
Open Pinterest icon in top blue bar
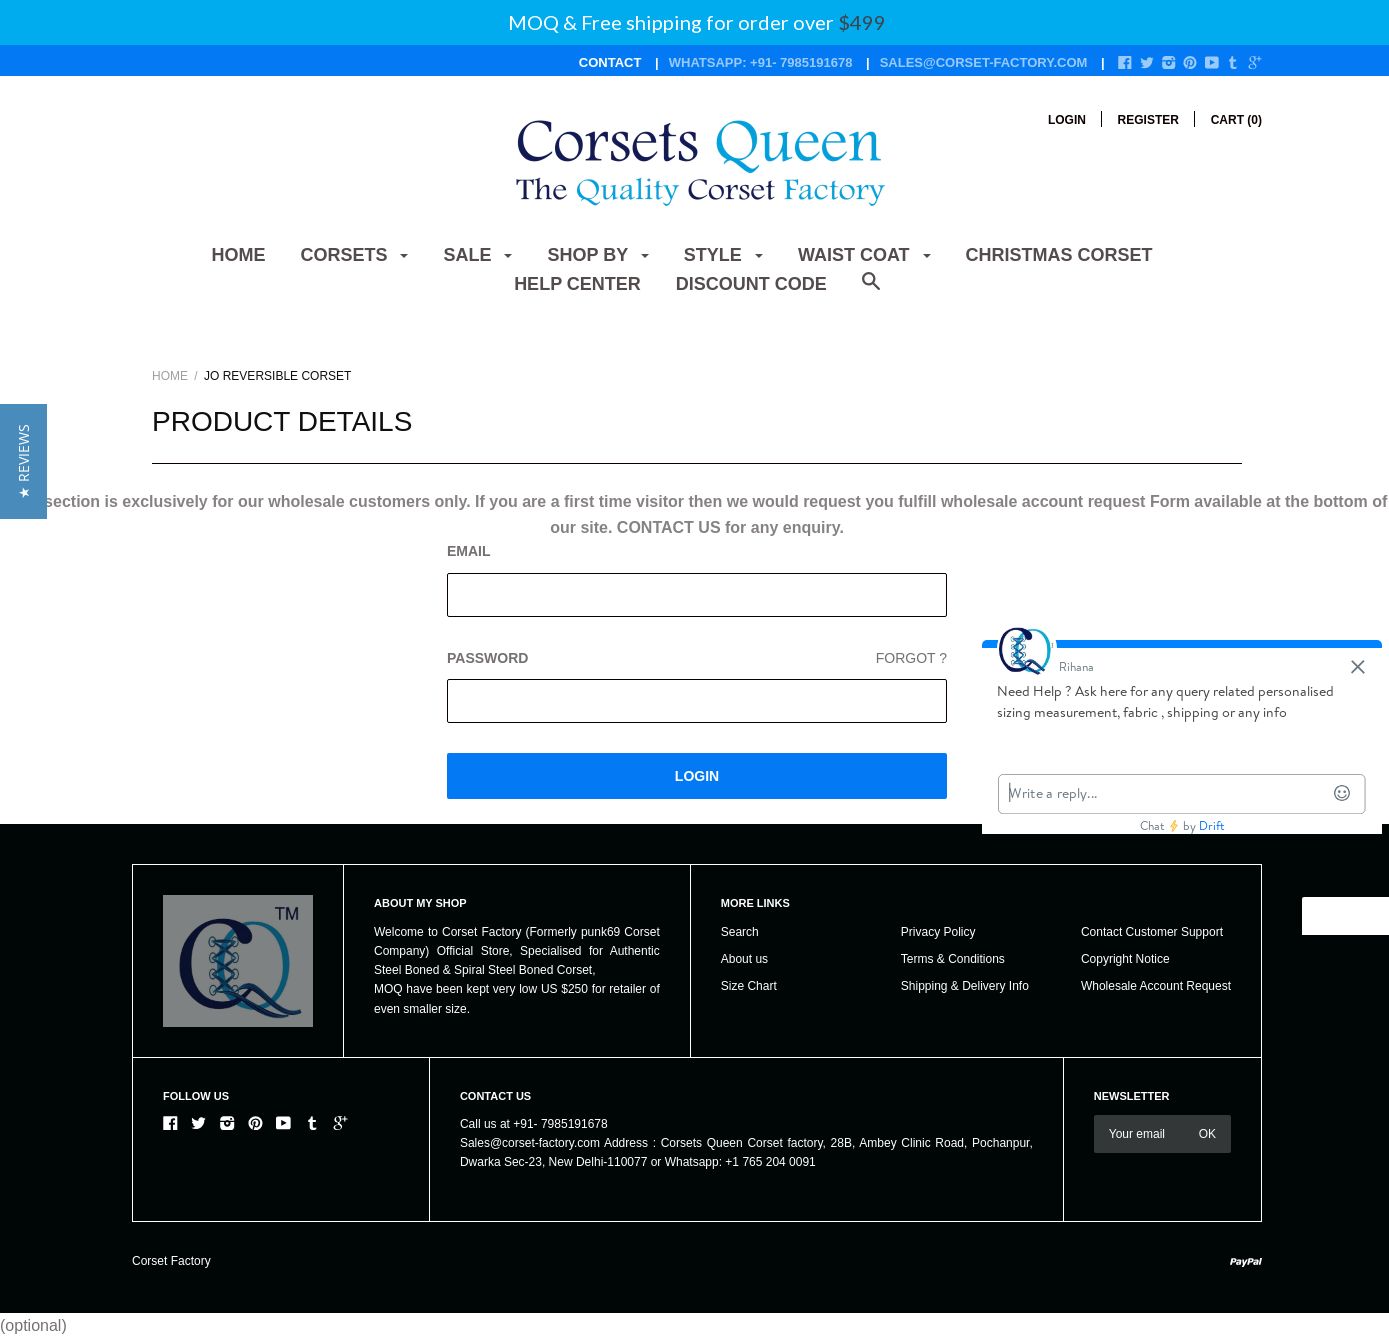click(1190, 63)
